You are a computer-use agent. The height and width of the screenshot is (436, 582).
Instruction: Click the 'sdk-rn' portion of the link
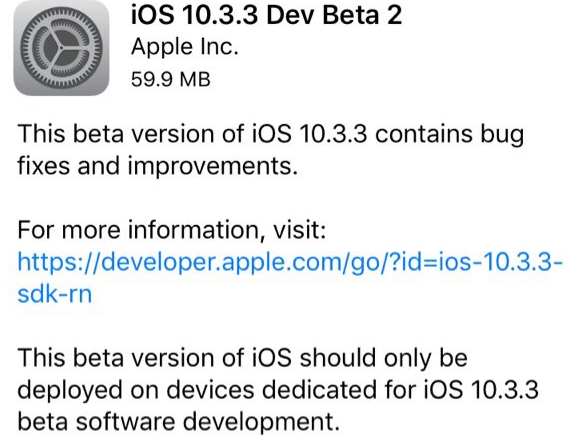click(55, 294)
